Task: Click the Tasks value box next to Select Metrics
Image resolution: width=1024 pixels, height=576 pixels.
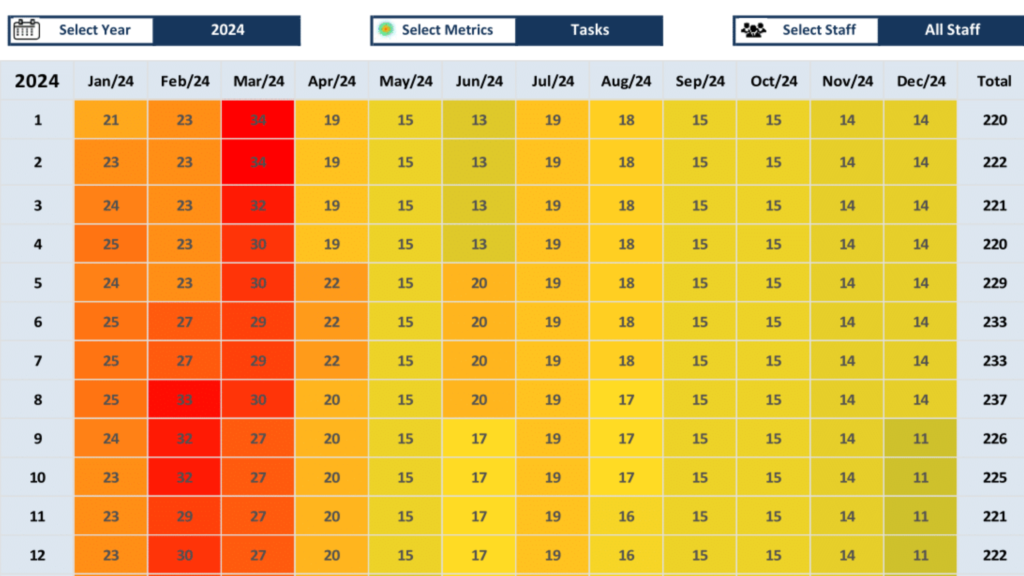Action: pyautogui.click(x=589, y=30)
